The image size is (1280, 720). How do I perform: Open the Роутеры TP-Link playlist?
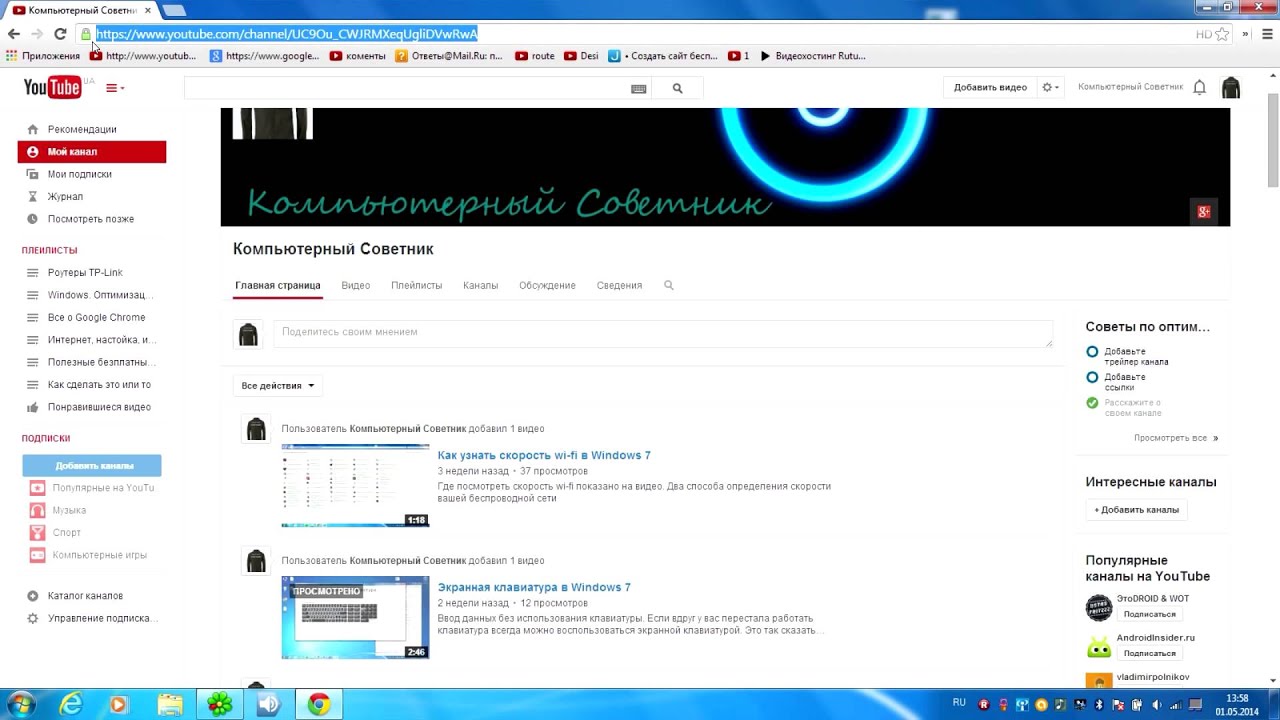click(85, 272)
